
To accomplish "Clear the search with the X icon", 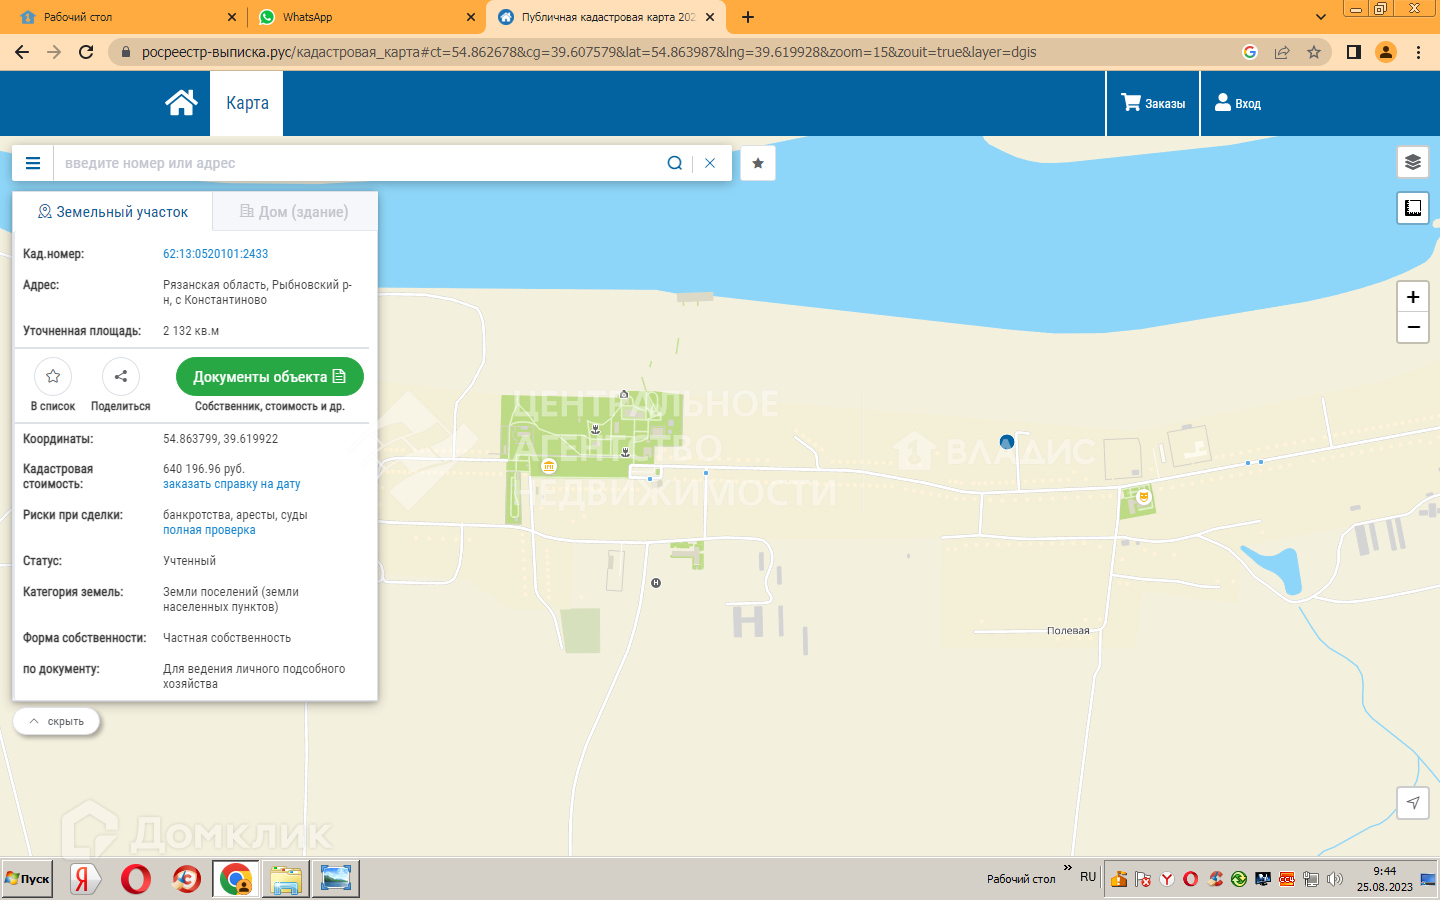I will 710,163.
